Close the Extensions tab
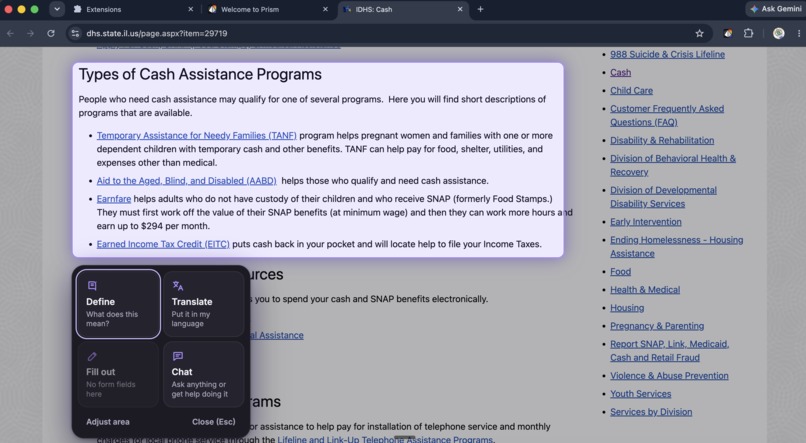The width and height of the screenshot is (806, 443). coord(191,9)
